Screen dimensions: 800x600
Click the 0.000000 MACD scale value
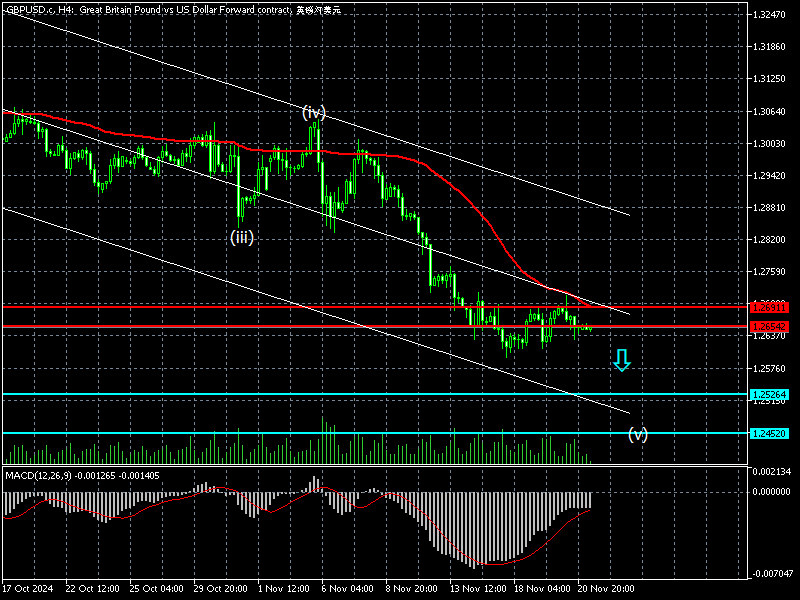click(772, 492)
